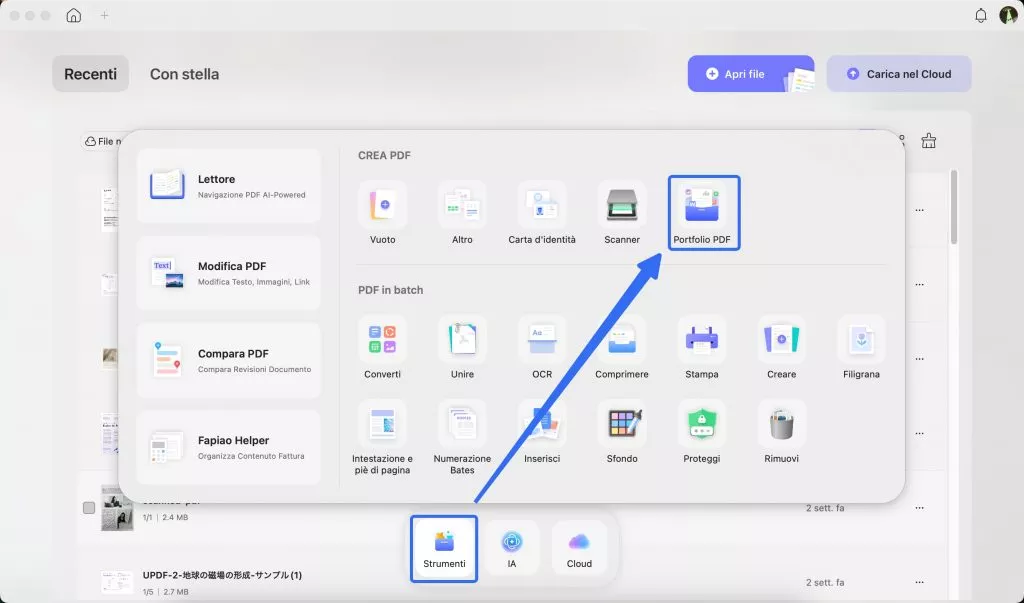Click the notifications bell icon
The height and width of the screenshot is (603, 1024).
(981, 15)
